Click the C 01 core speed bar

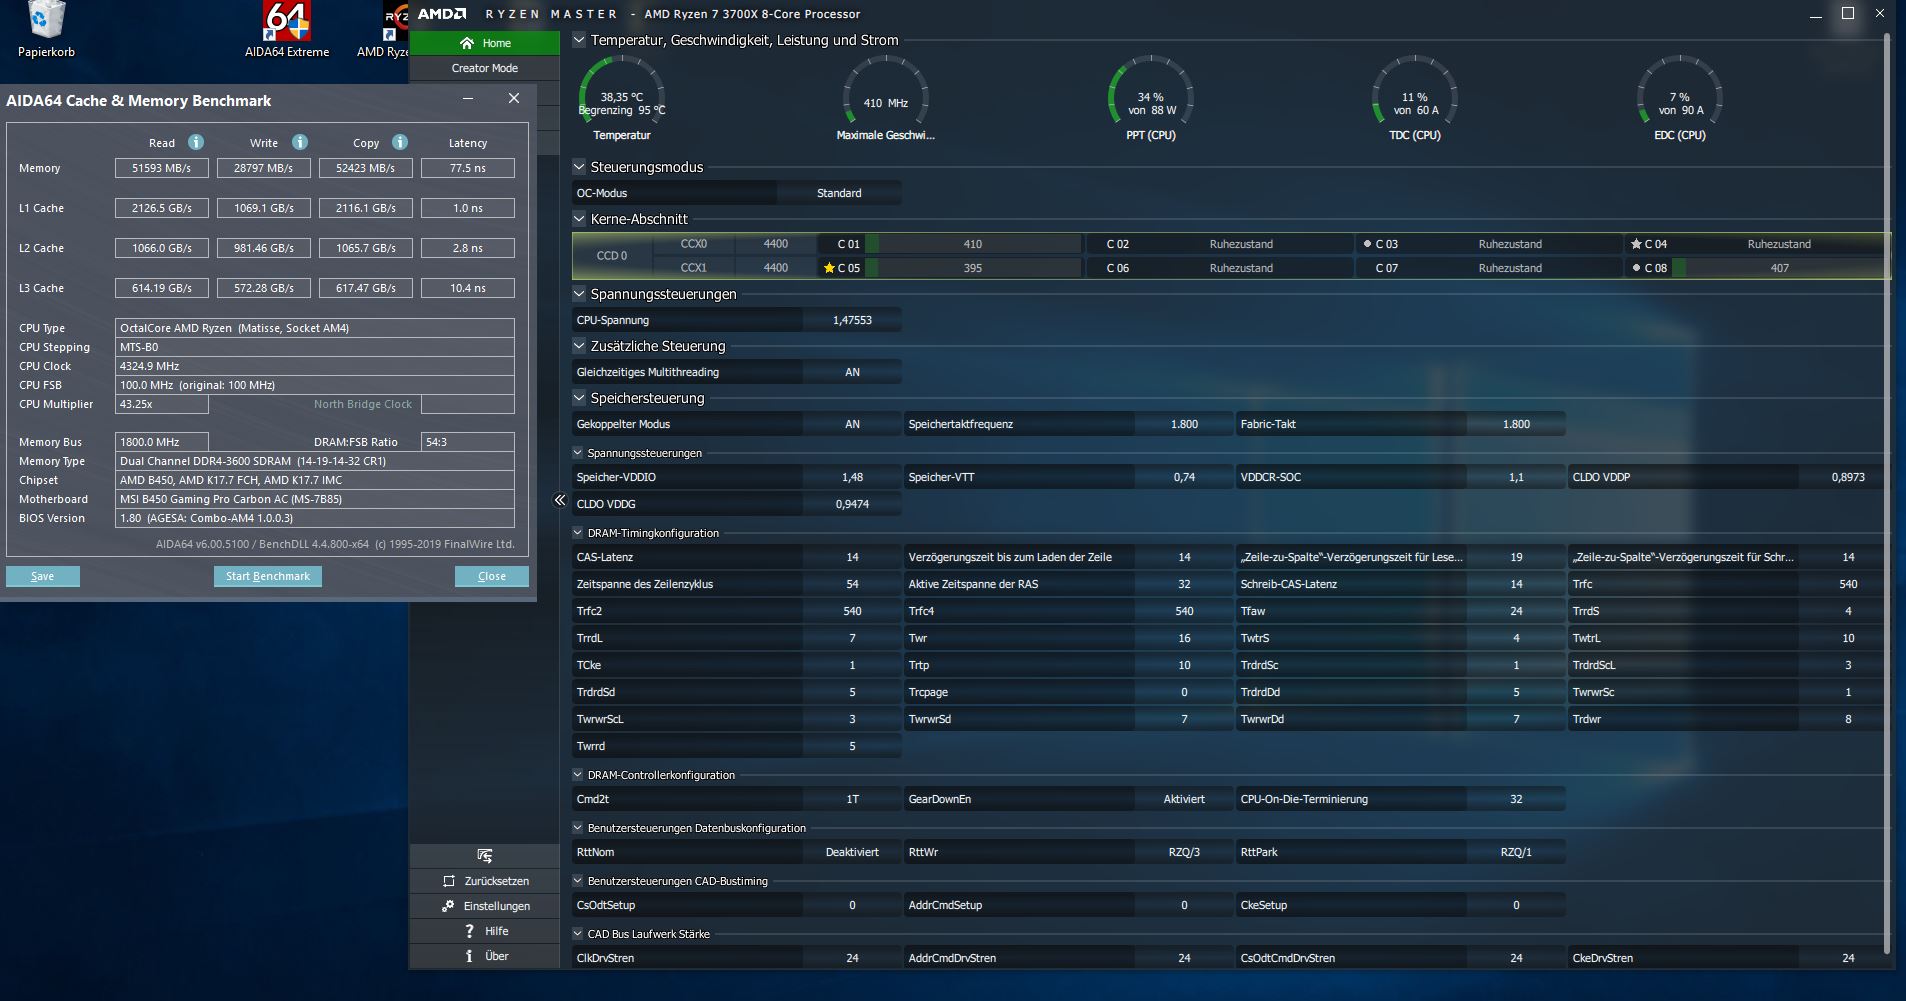coord(973,244)
